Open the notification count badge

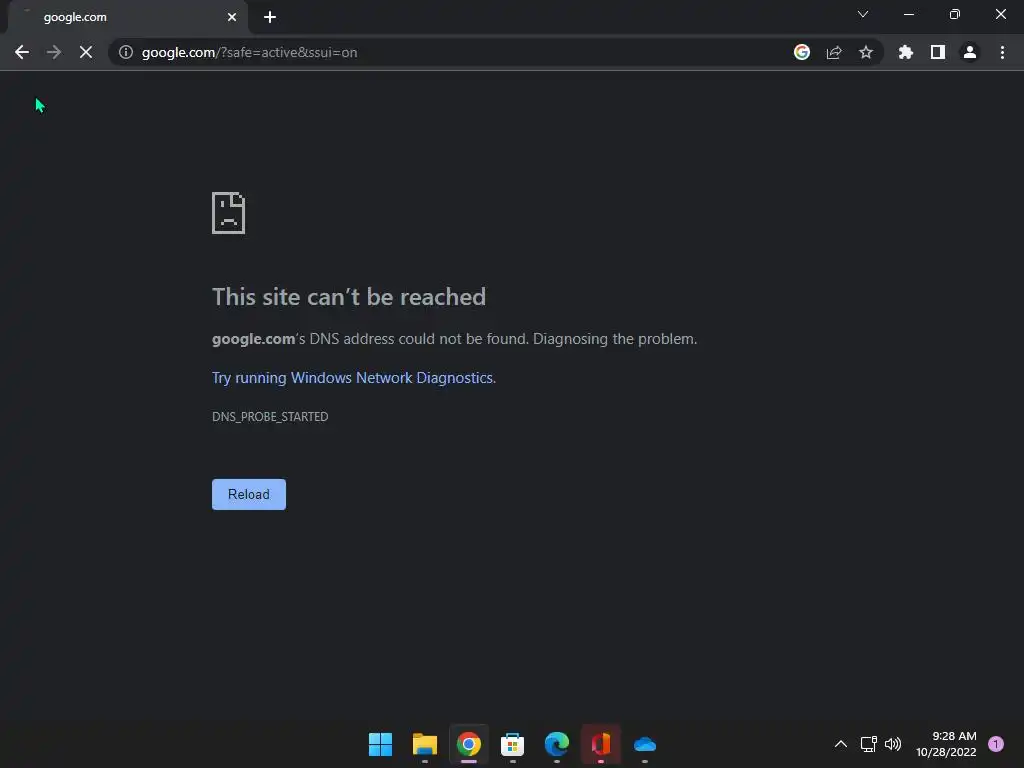click(x=996, y=744)
